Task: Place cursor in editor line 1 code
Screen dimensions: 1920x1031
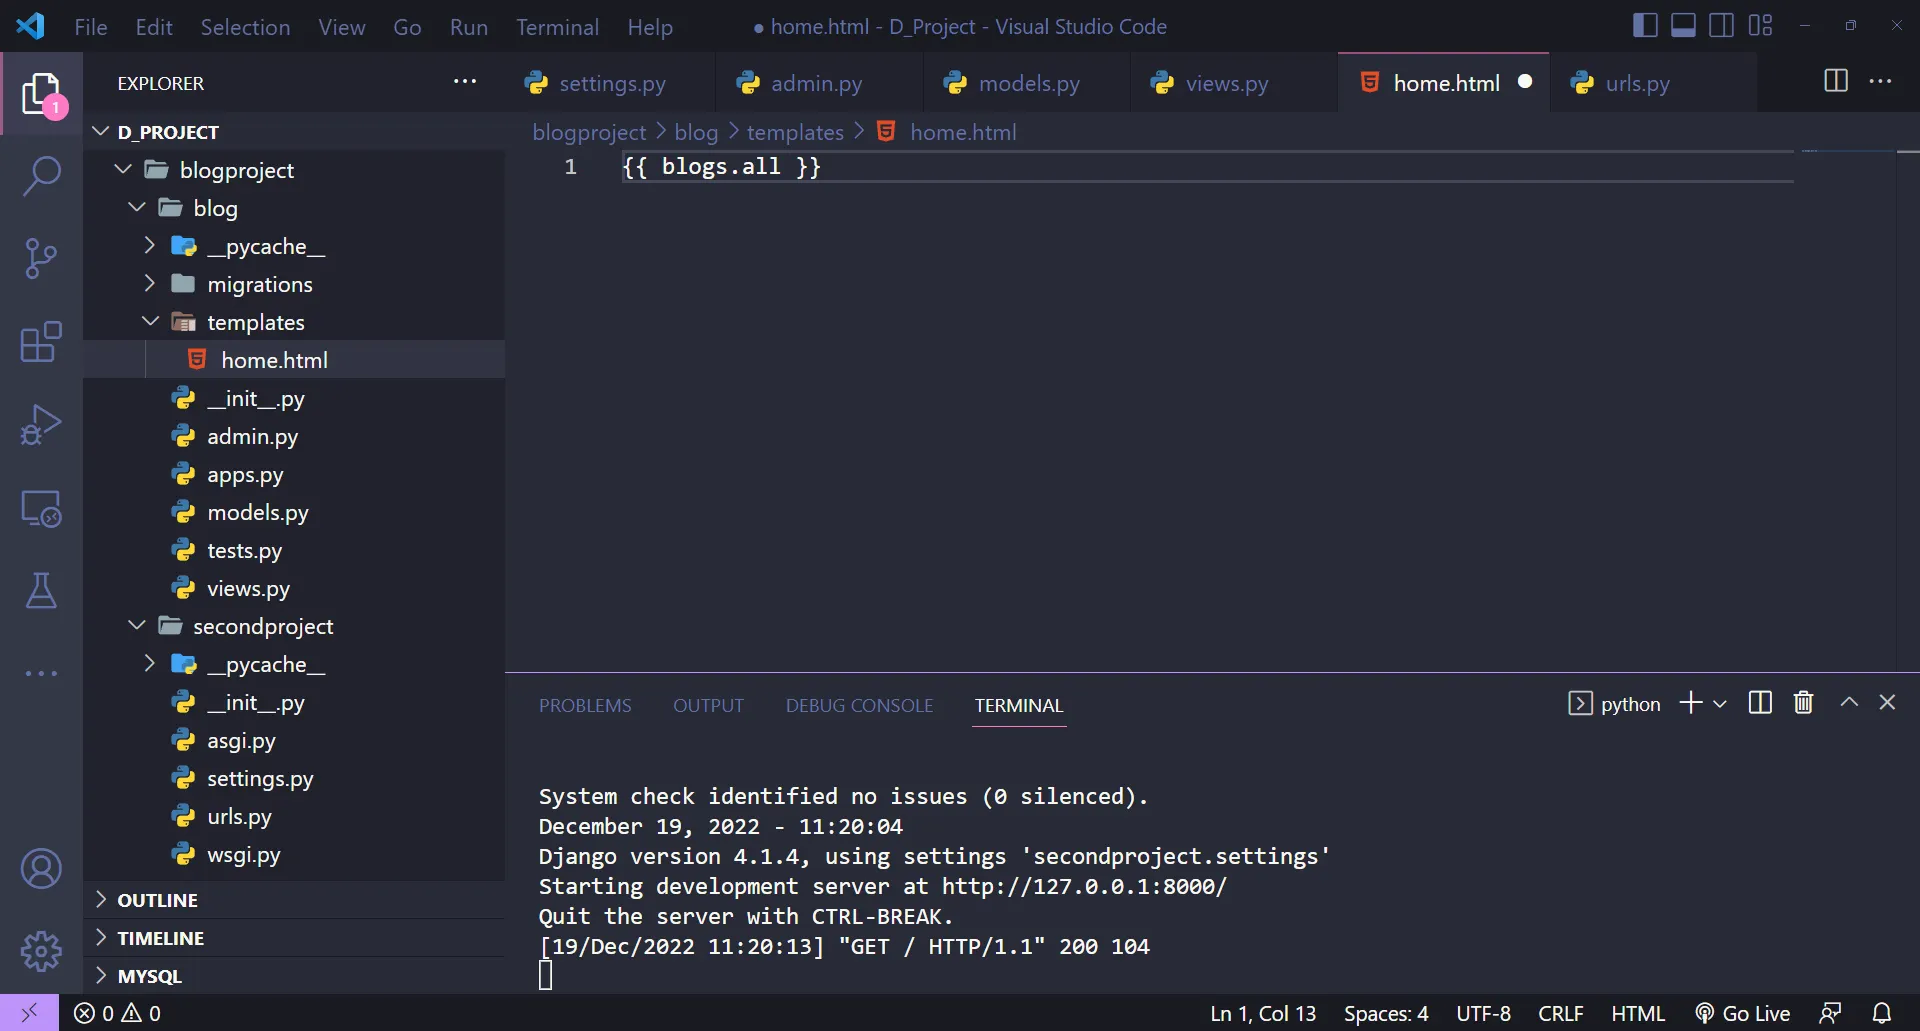Action: tap(721, 167)
